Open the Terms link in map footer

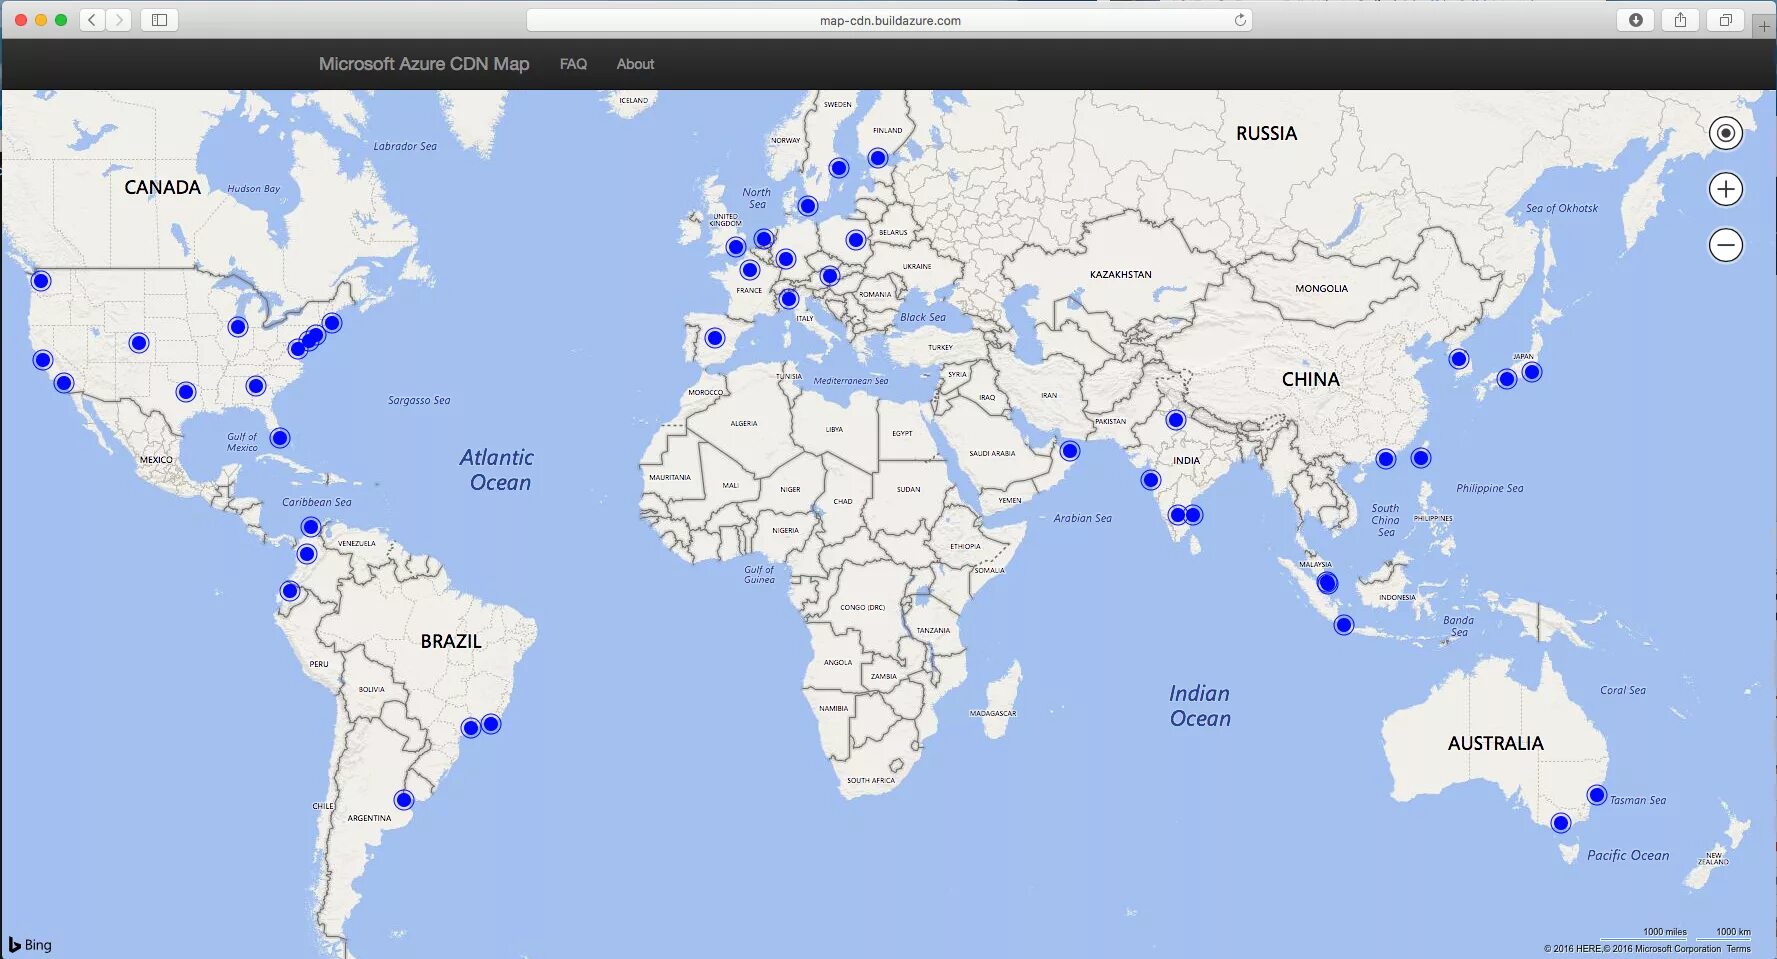[x=1739, y=949]
